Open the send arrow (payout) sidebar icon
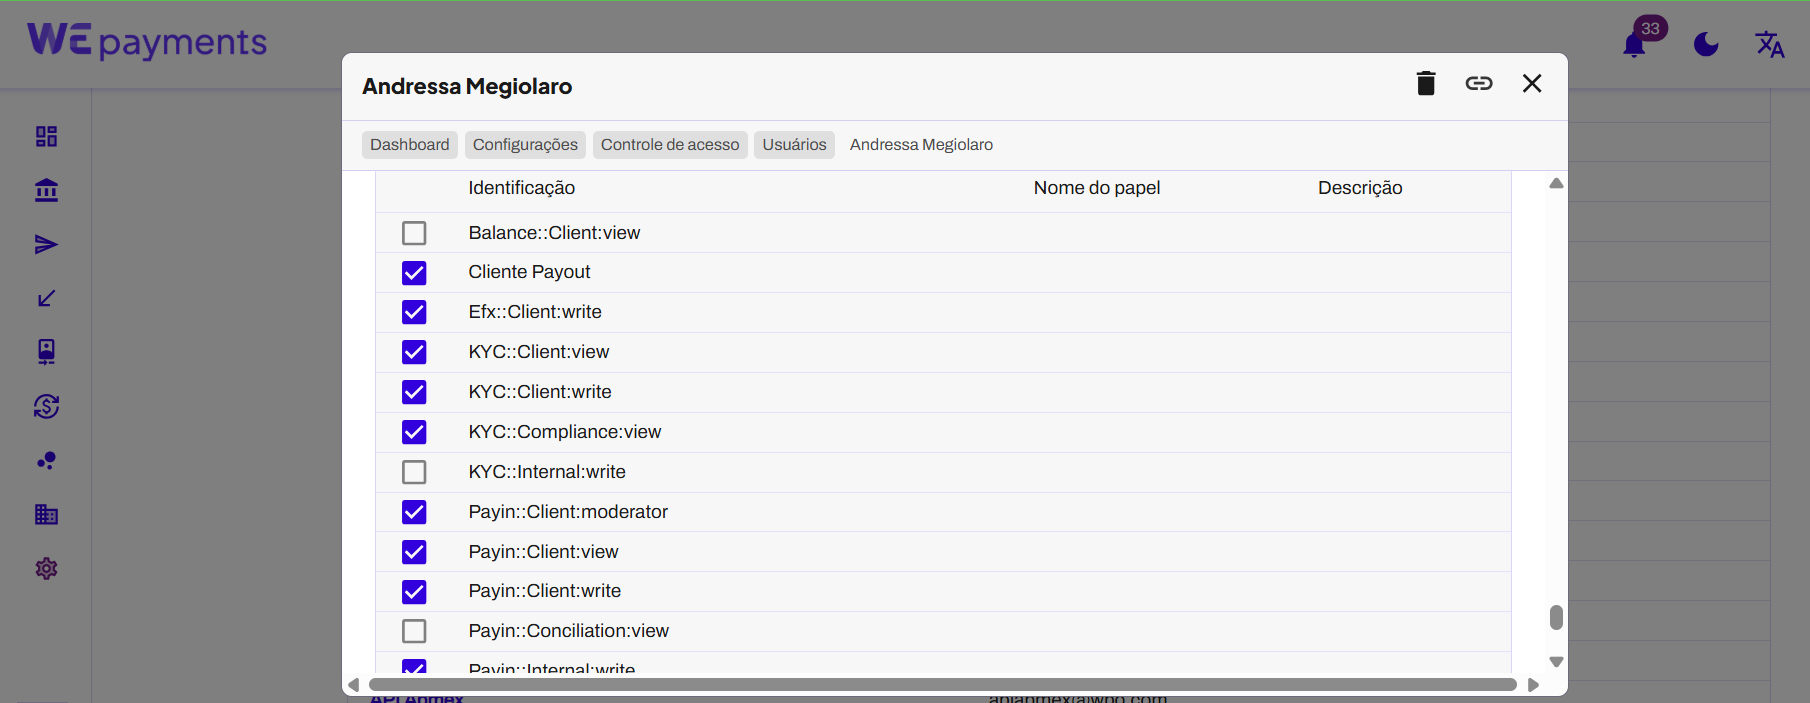 [x=46, y=244]
